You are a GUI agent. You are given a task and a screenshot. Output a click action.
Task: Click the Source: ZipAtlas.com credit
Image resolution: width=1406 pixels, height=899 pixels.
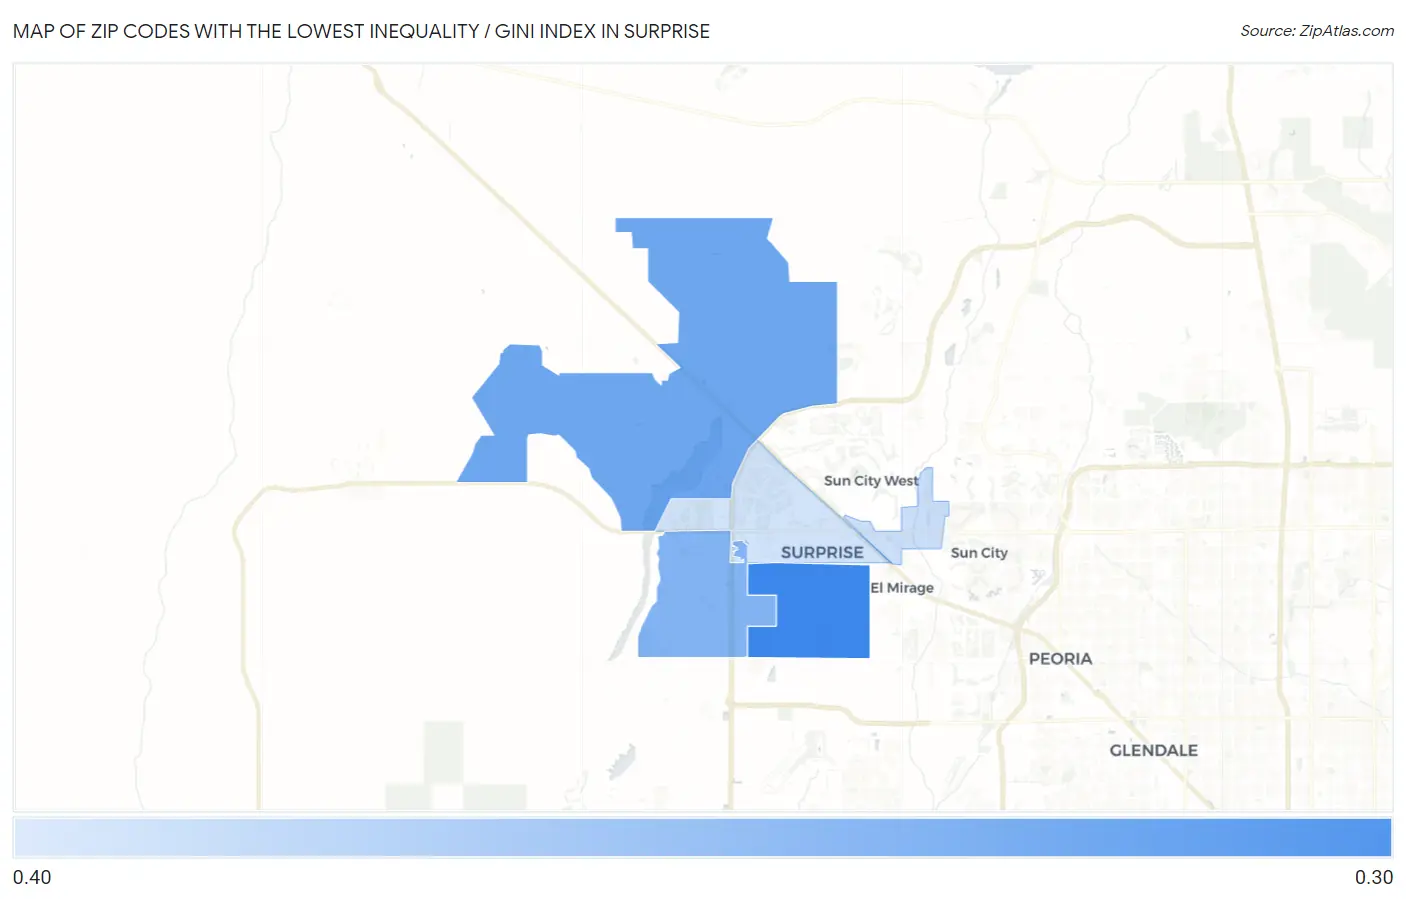(x=1317, y=31)
